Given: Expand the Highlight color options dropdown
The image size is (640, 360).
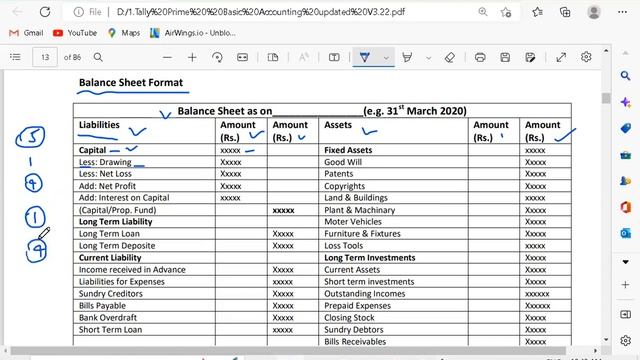Looking at the screenshot, I should tap(428, 58).
